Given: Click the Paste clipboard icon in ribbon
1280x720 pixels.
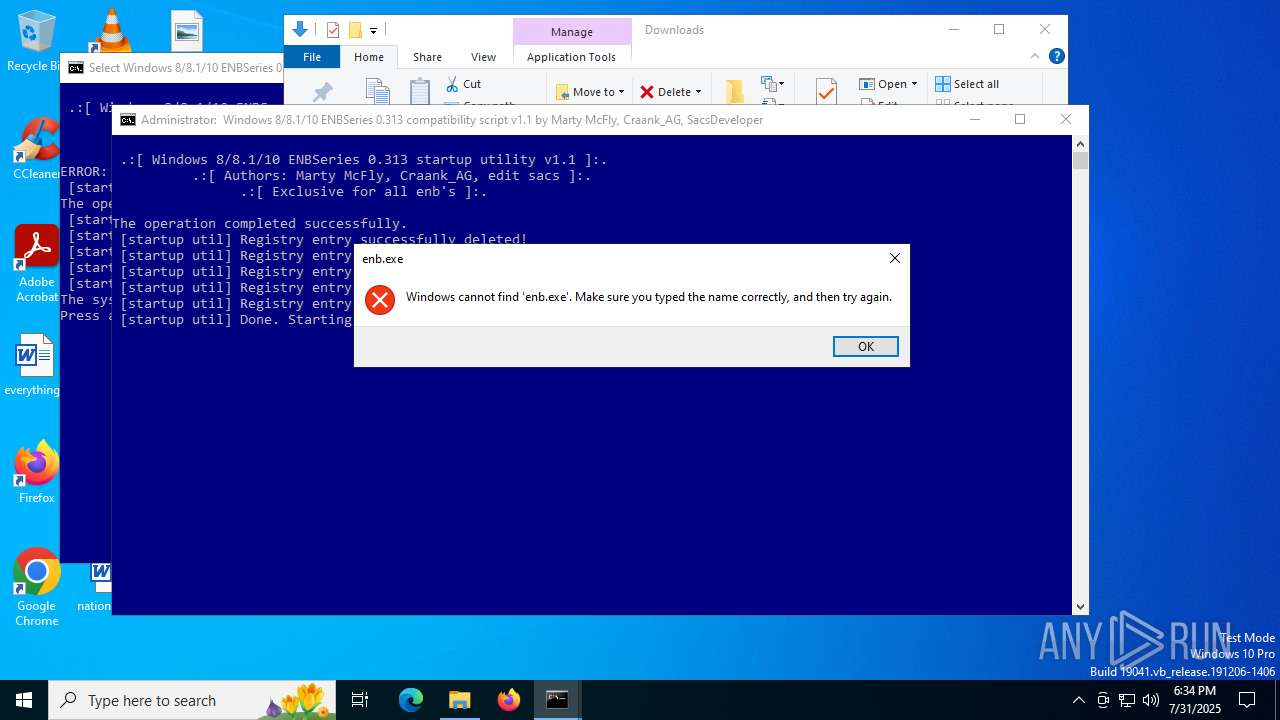Looking at the screenshot, I should coord(420,91).
